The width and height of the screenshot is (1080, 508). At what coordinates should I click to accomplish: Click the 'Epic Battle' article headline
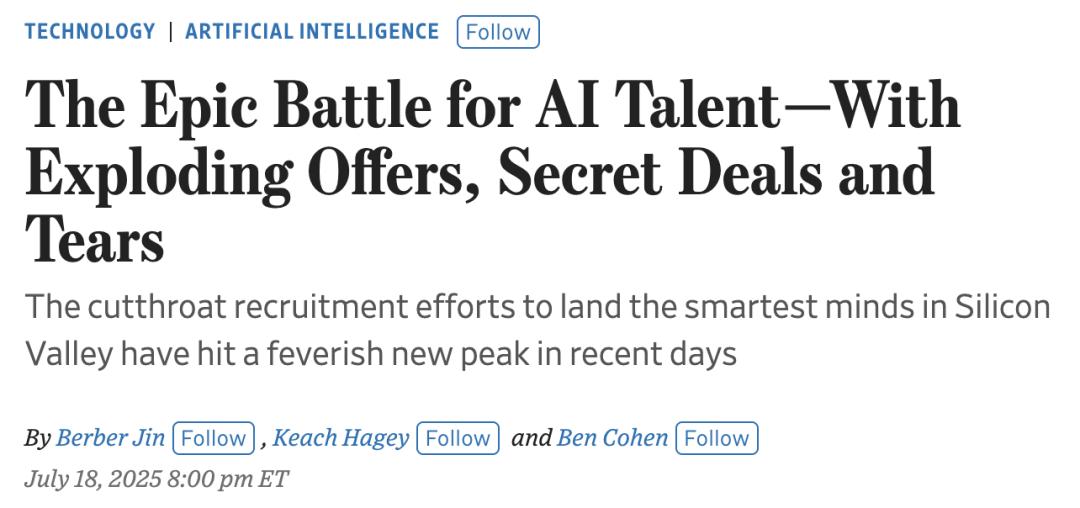[492, 171]
